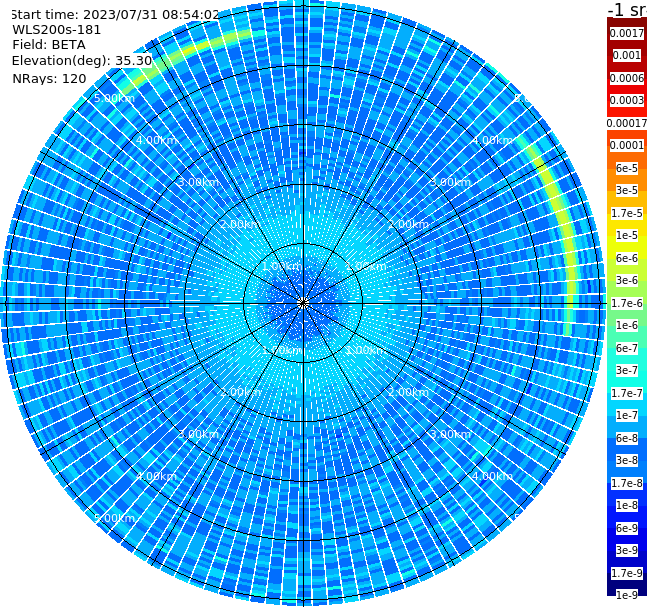Image resolution: width=647 pixels, height=607 pixels.
Task: Select the 1e-9 label at colorbar bottom
Action: click(627, 595)
